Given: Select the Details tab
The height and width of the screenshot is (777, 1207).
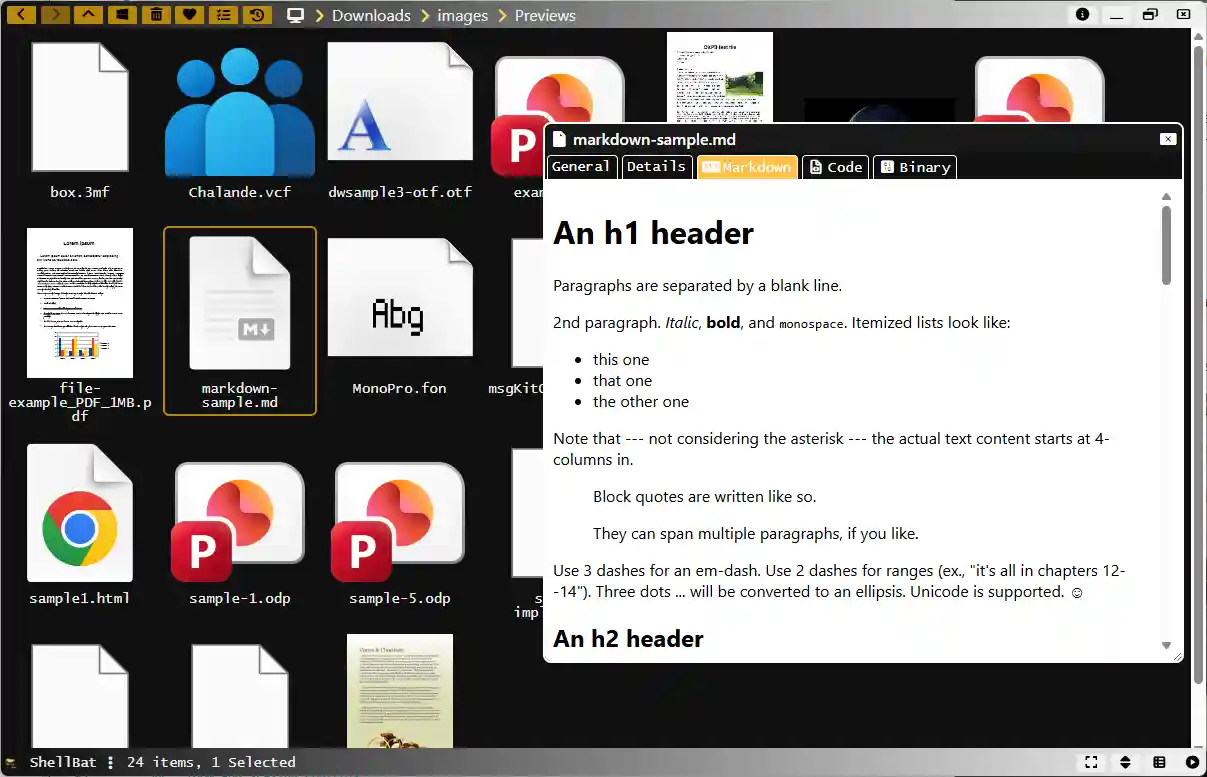Looking at the screenshot, I should [x=656, y=166].
